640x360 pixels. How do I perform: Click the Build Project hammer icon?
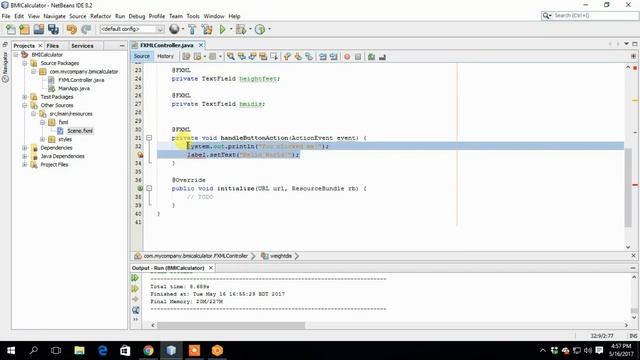point(192,29)
